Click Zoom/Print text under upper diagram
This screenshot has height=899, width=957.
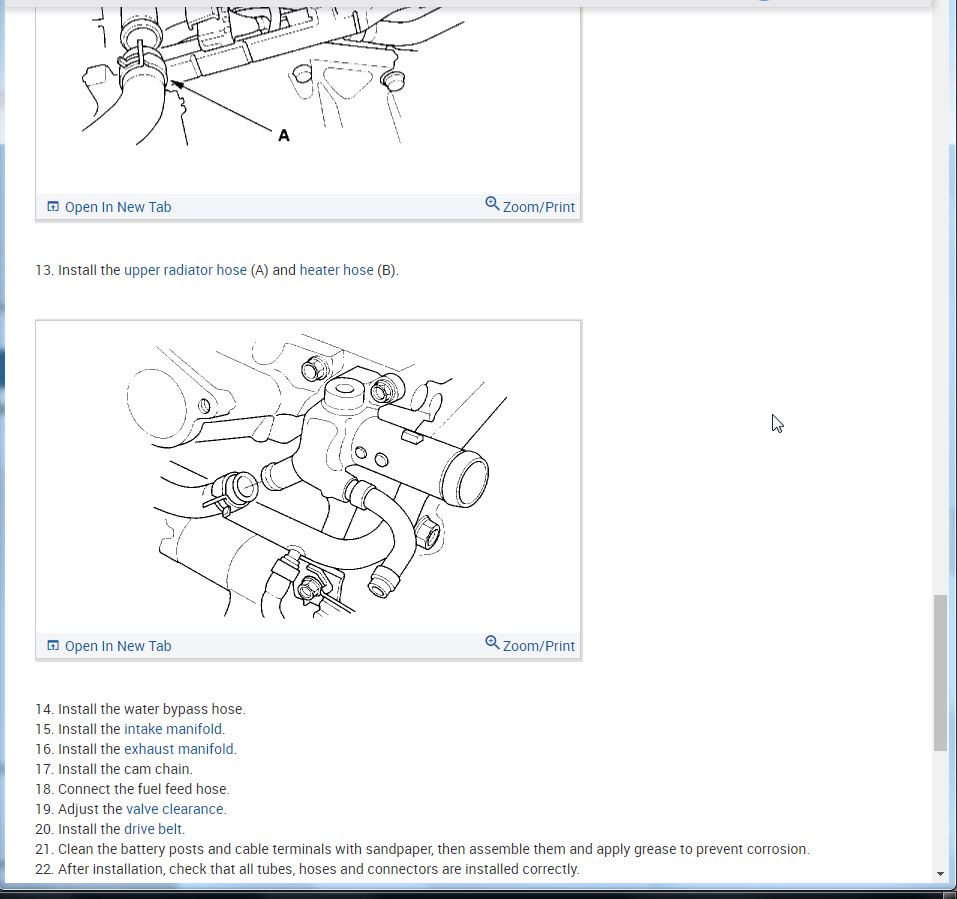click(x=538, y=207)
